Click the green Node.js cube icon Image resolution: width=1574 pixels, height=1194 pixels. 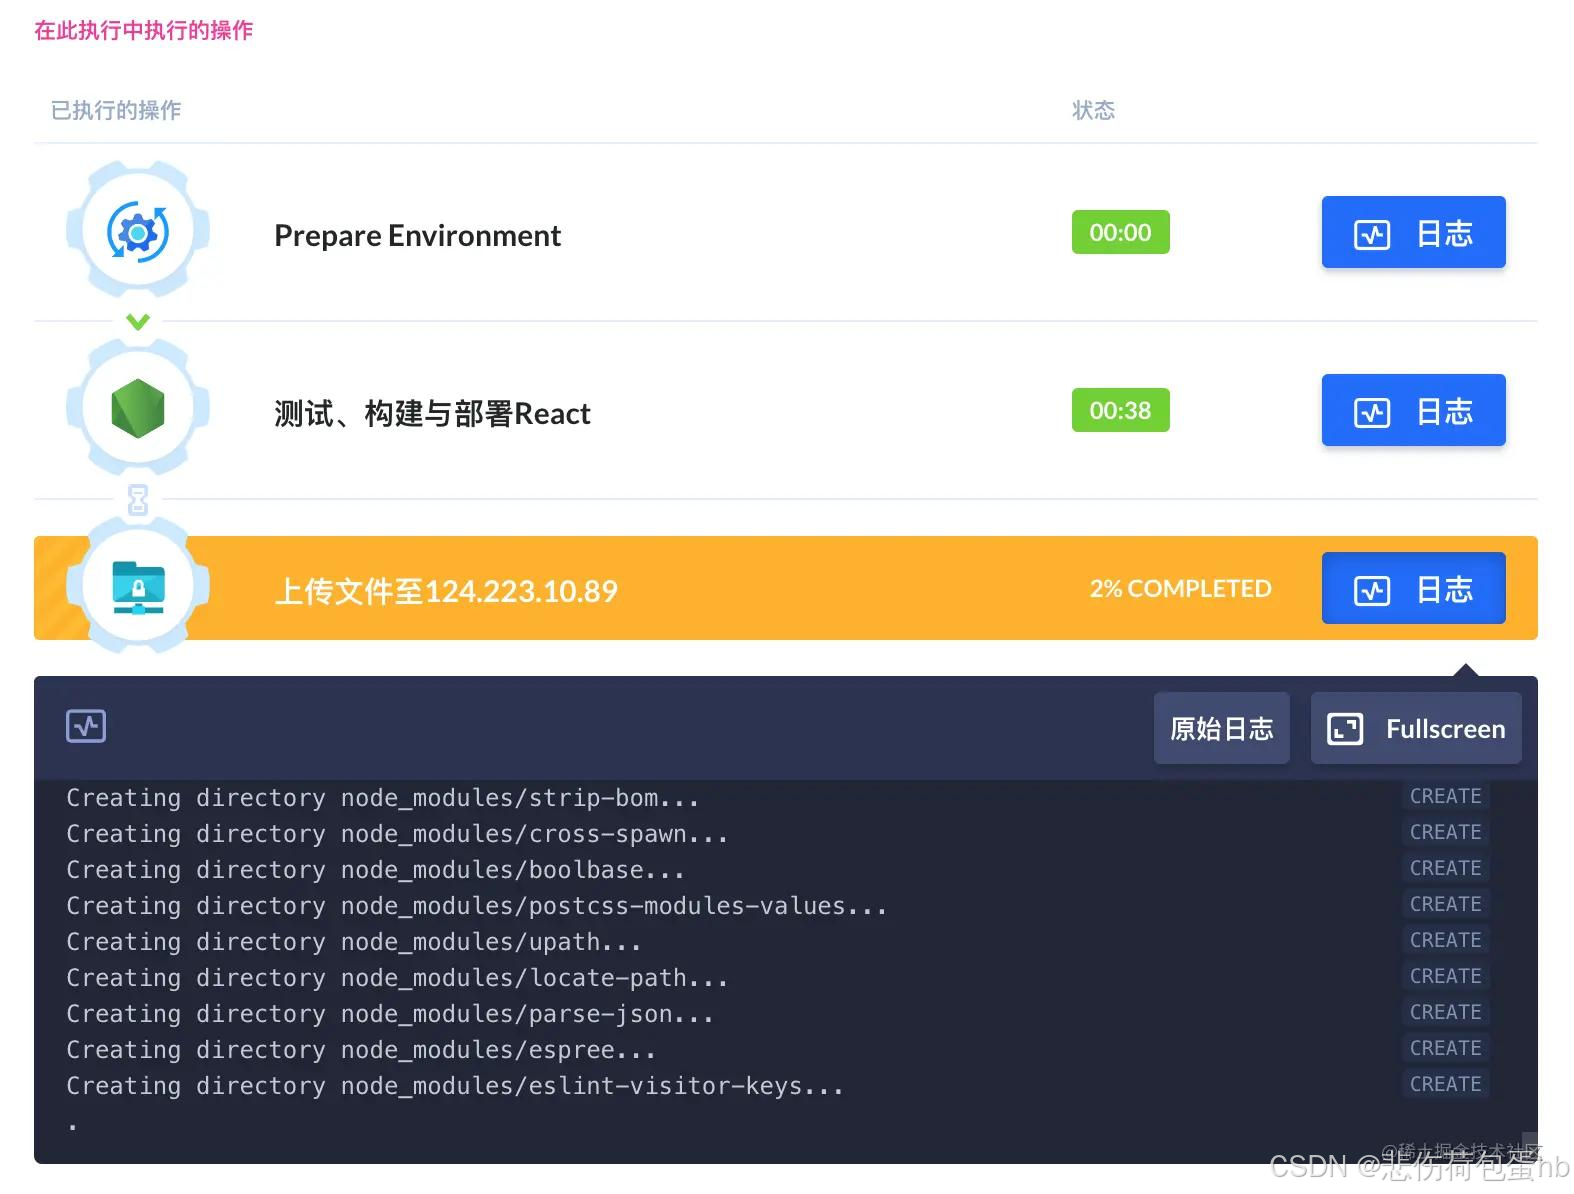tap(138, 409)
